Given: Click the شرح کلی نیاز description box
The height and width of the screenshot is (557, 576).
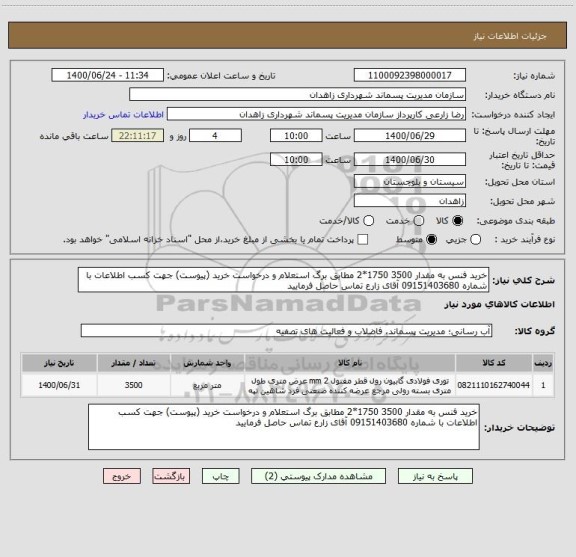Looking at the screenshot, I should (x=284, y=280).
